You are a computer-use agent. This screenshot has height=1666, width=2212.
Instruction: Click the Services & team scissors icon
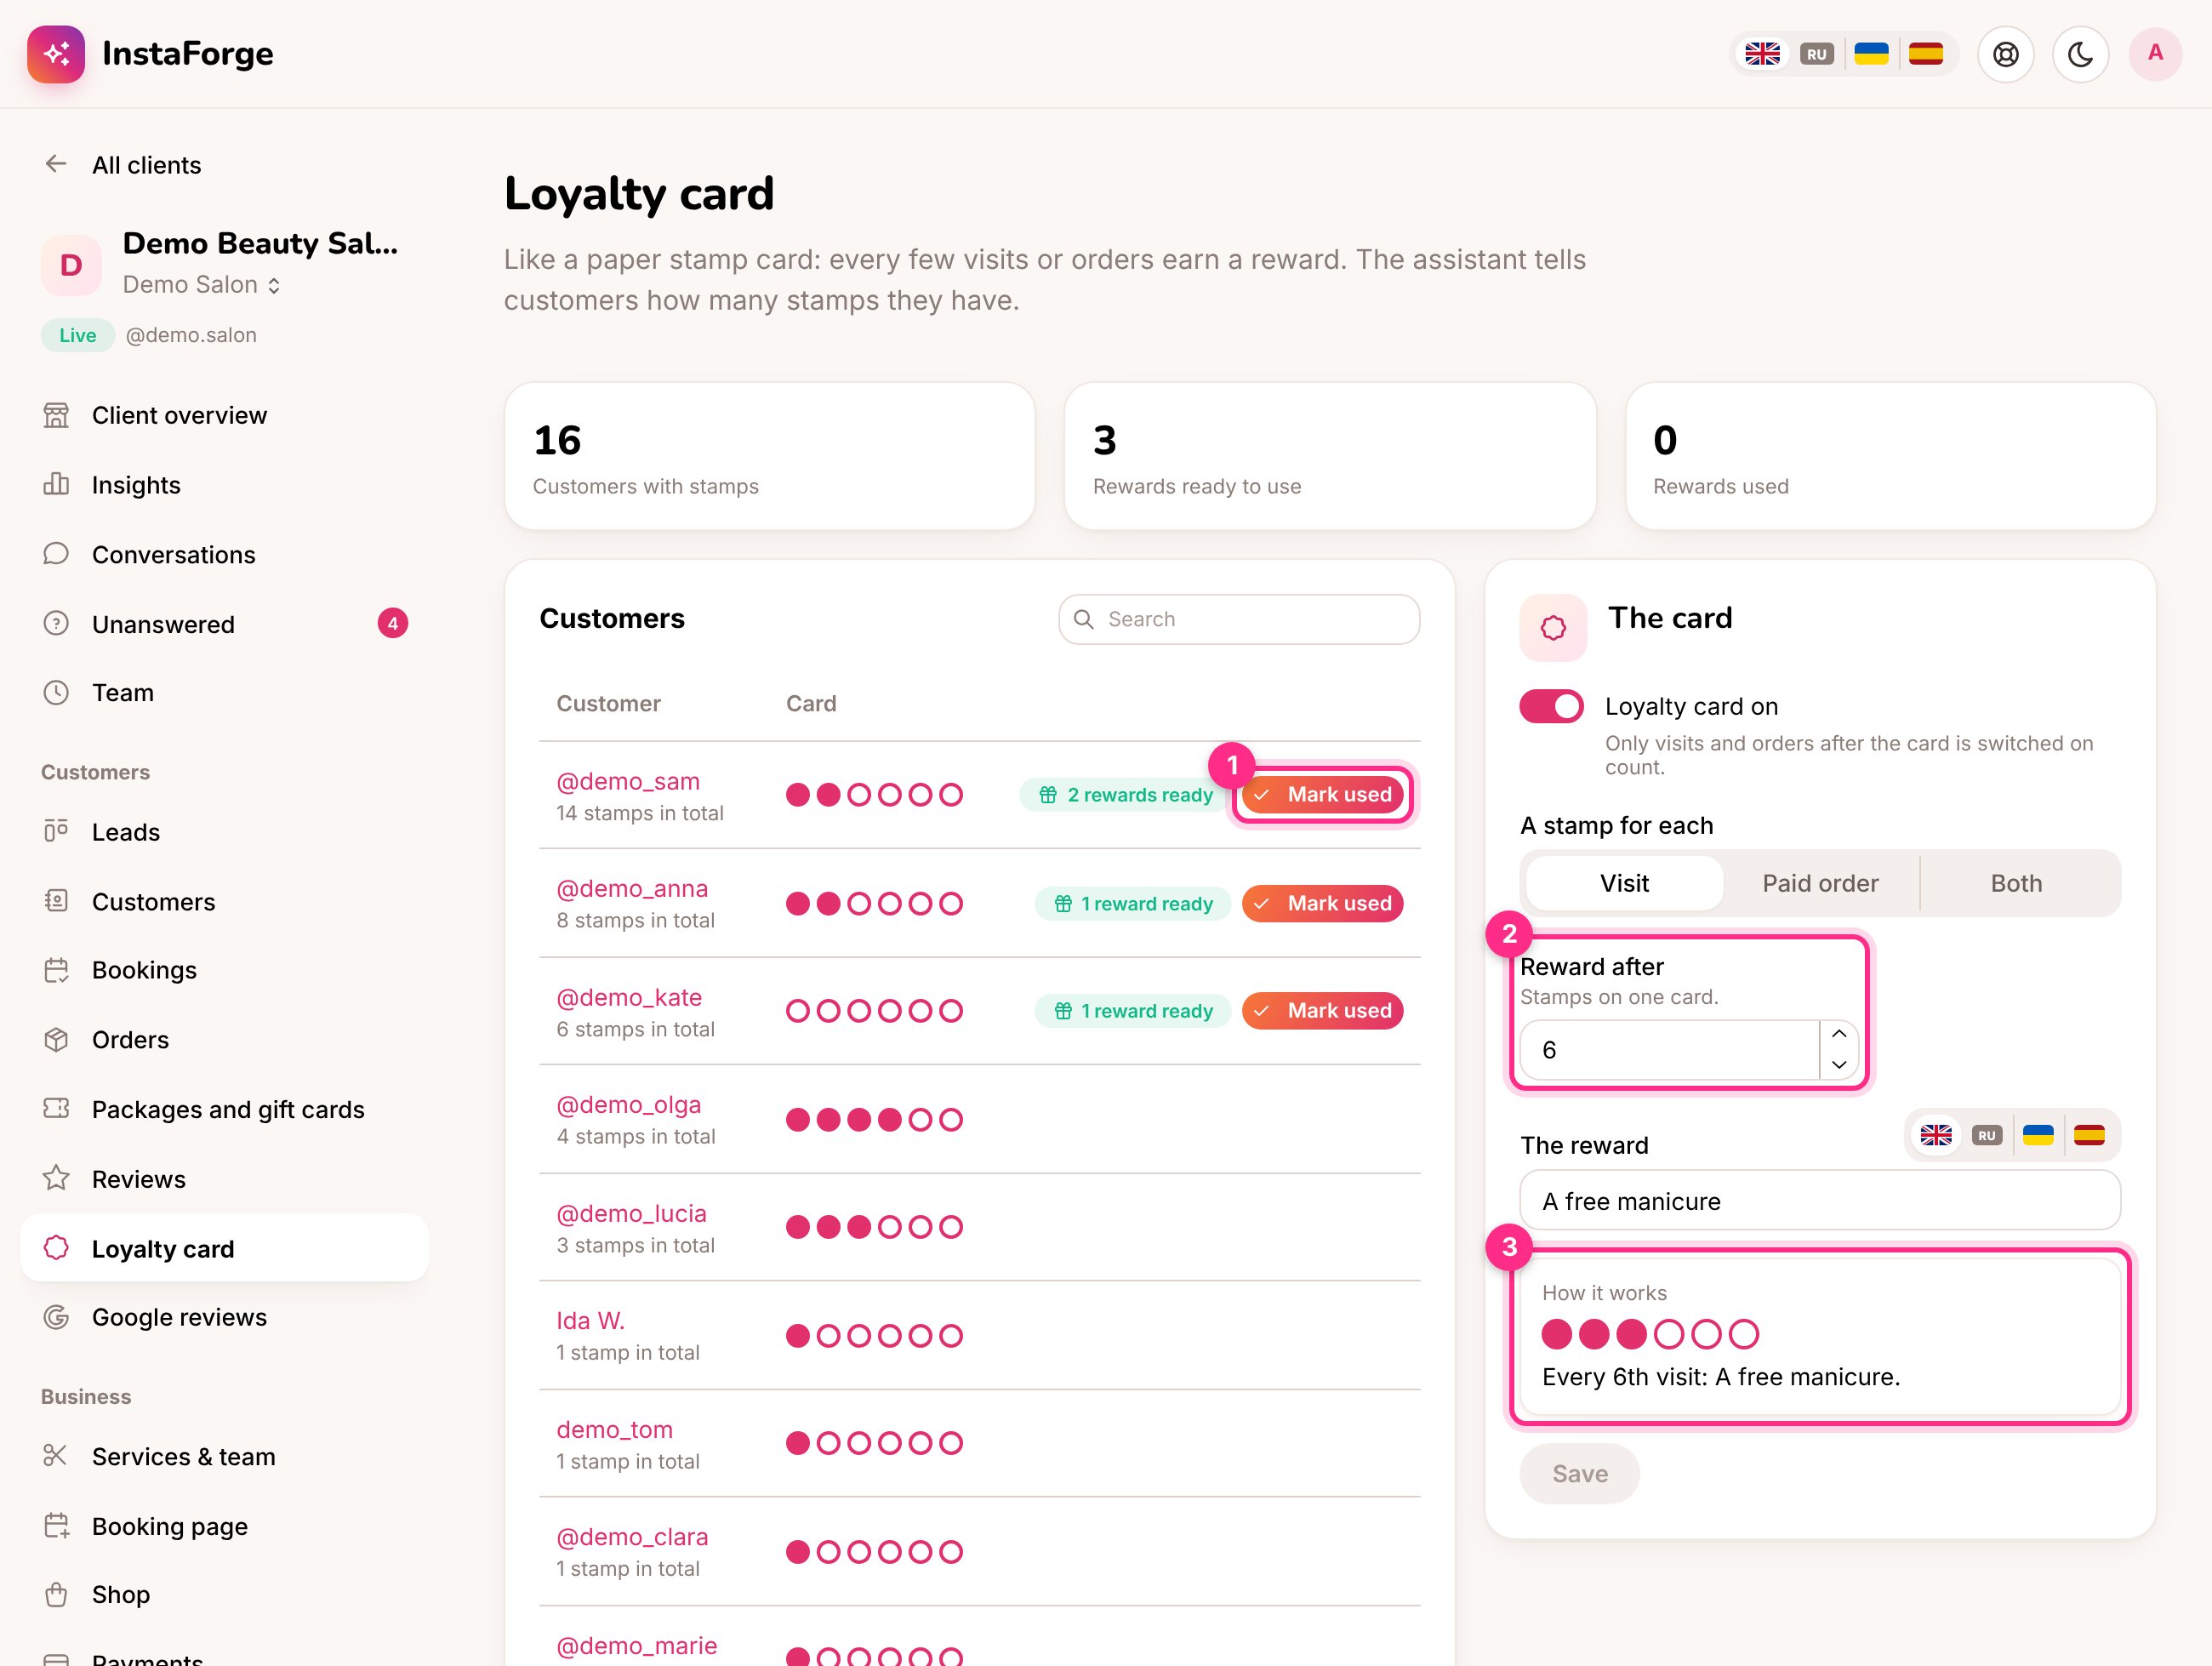[x=56, y=1456]
